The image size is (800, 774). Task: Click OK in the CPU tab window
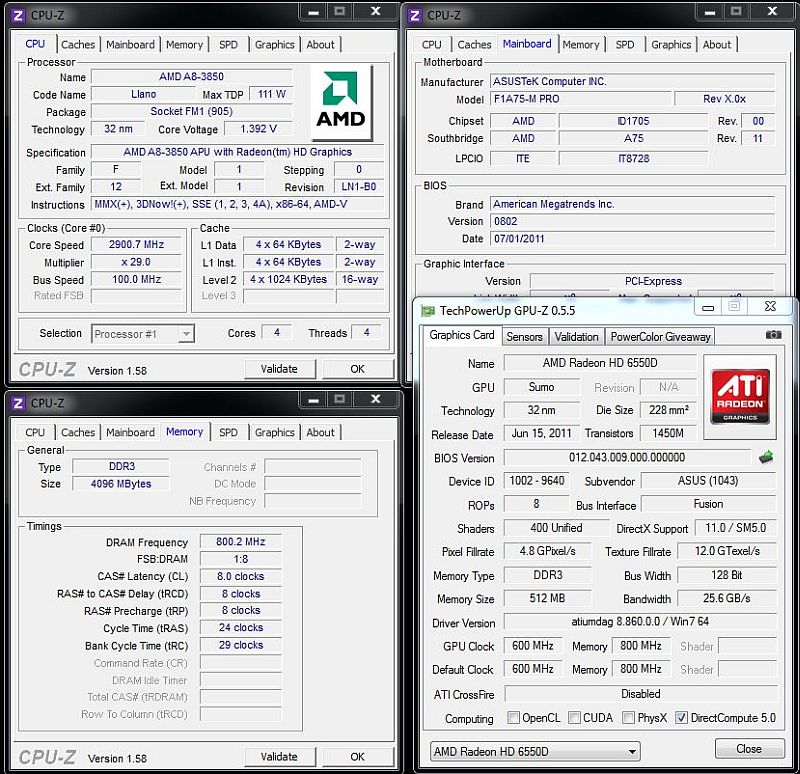[357, 369]
